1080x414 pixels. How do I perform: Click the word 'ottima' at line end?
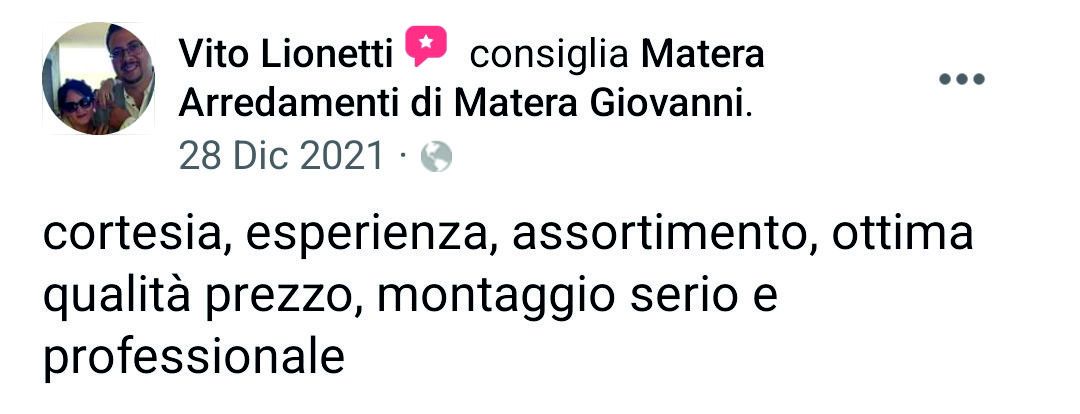(902, 234)
